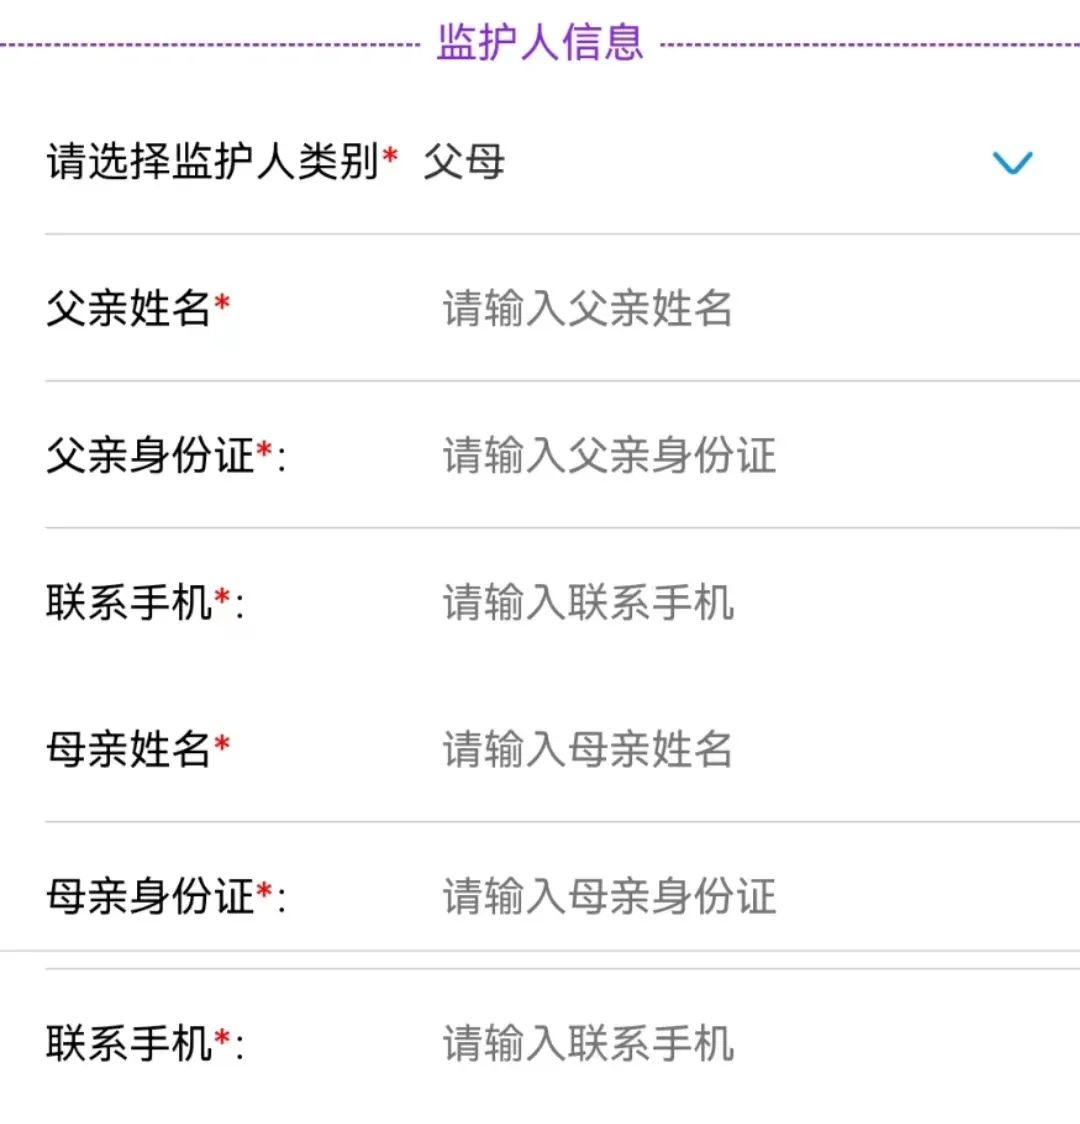1080x1124 pixels.
Task: Click the red asterisk beside 请选择监护人类别
Action: (390, 156)
